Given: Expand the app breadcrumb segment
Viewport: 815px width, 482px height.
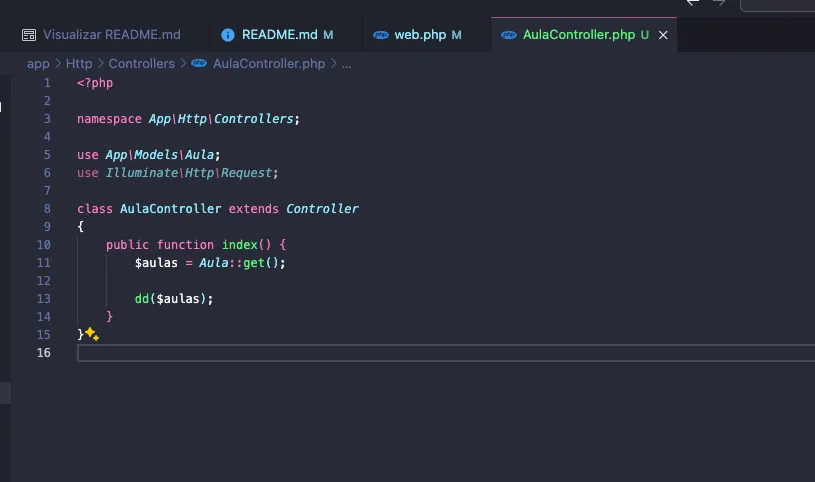Looking at the screenshot, I should click(38, 64).
